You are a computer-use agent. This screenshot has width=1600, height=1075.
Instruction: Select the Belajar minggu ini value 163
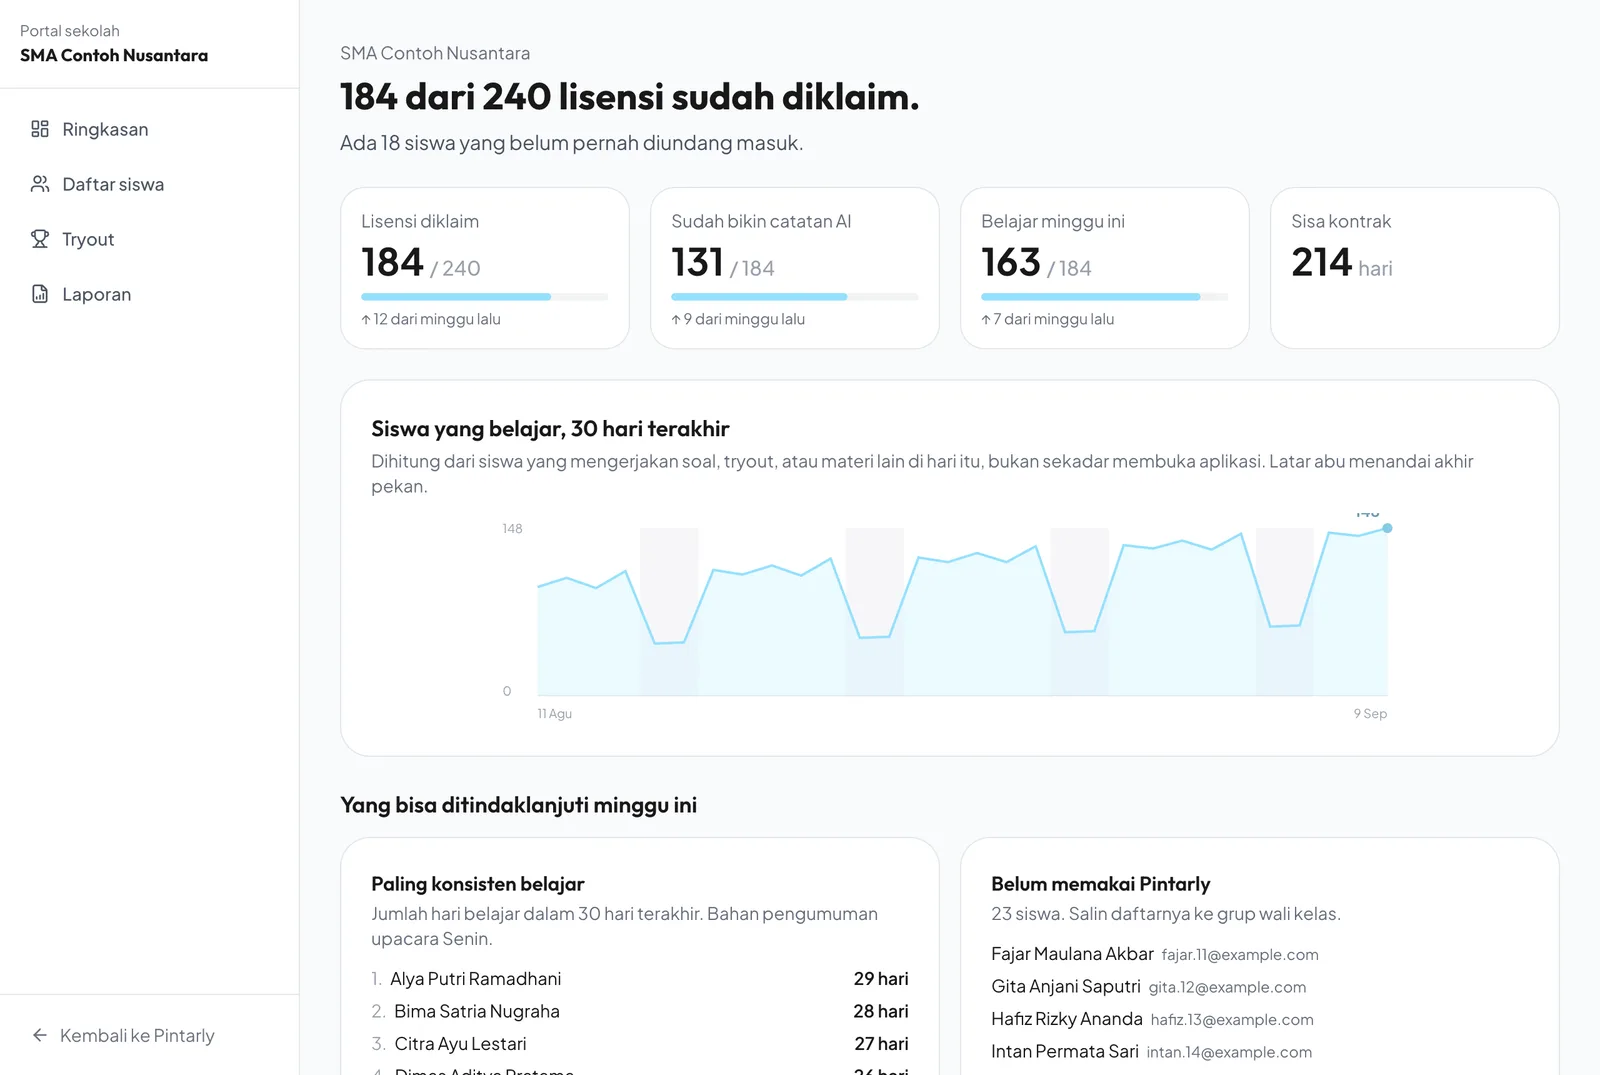[1011, 262]
